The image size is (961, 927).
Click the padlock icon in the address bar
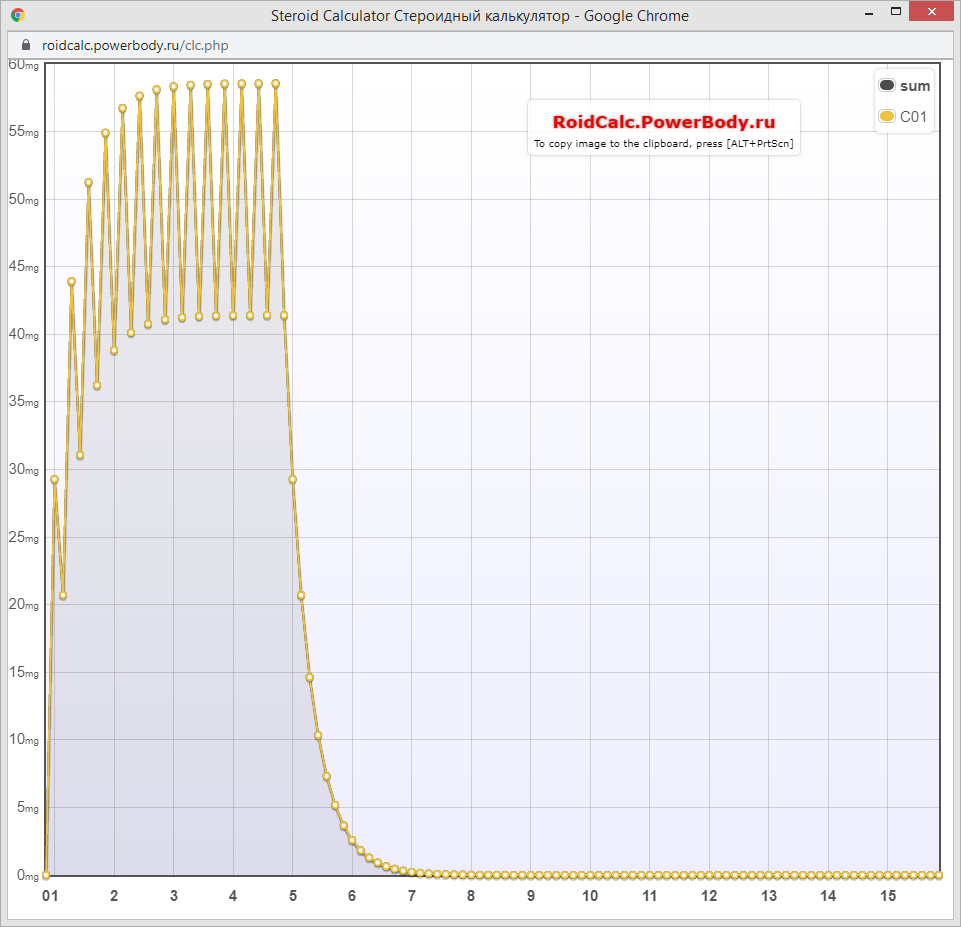pos(27,46)
